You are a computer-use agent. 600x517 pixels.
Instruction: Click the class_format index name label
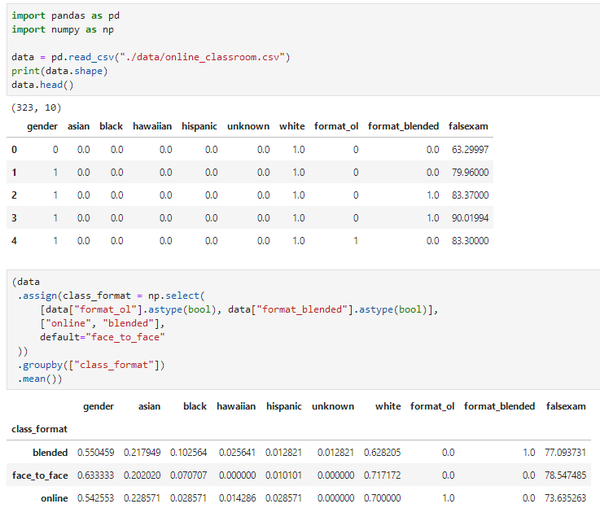click(x=39, y=428)
